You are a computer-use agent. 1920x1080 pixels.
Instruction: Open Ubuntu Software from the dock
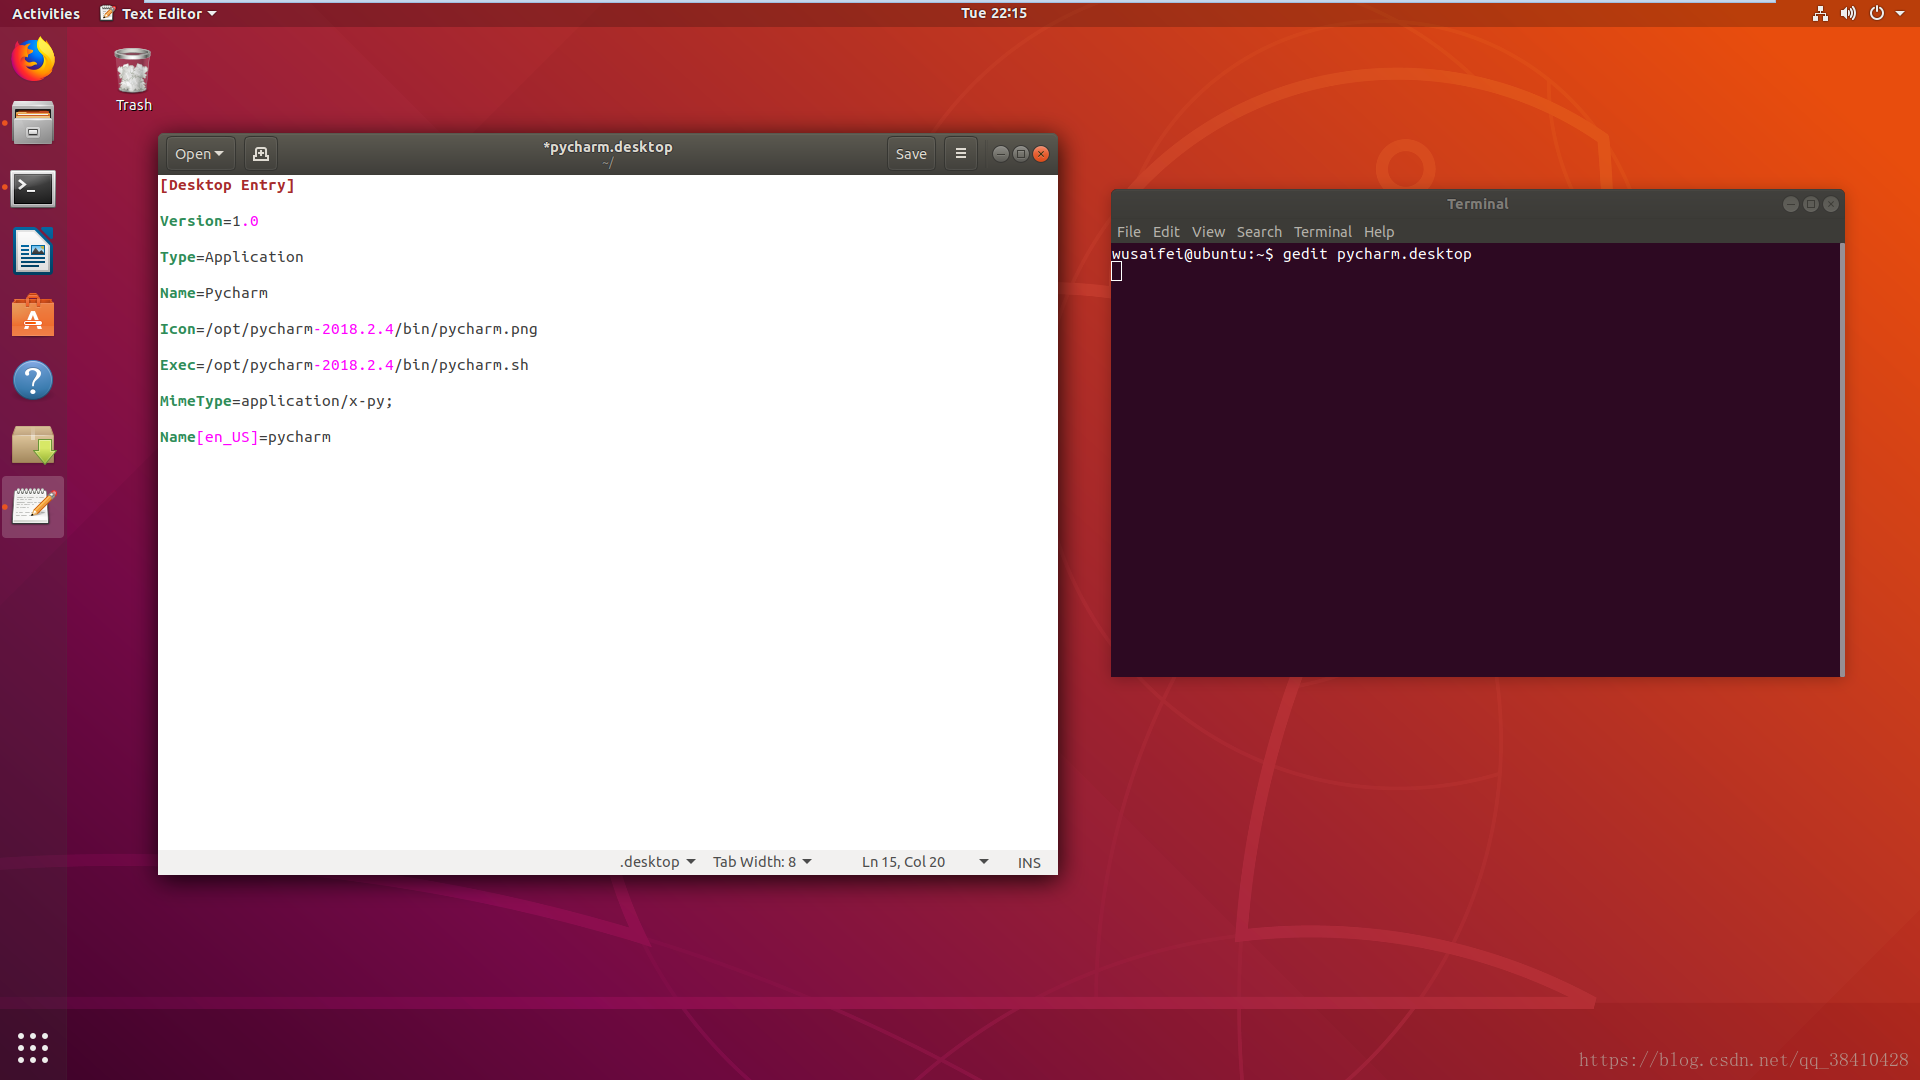[x=33, y=316]
